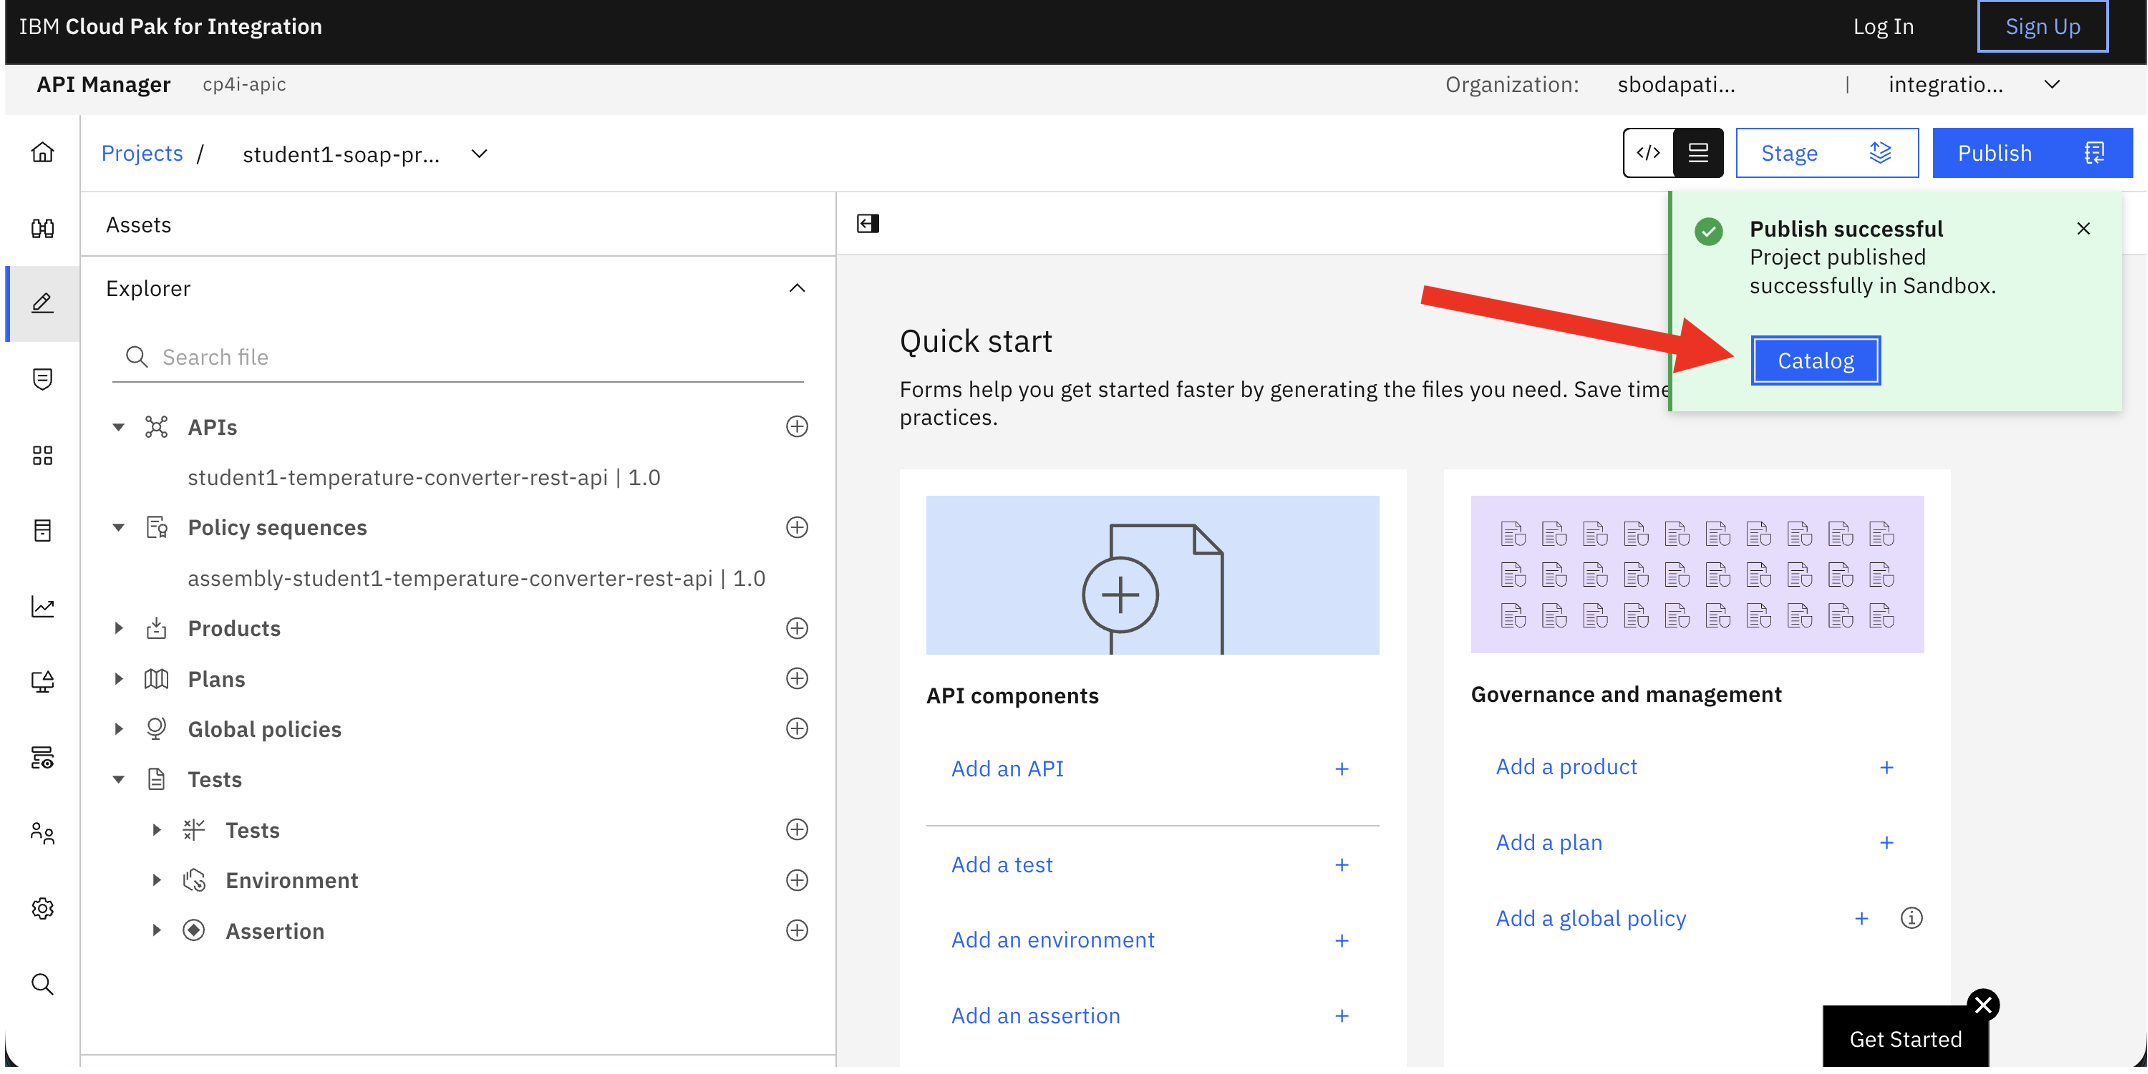Click the Add an environment link
The image size is (2148, 1074).
[x=1053, y=940]
